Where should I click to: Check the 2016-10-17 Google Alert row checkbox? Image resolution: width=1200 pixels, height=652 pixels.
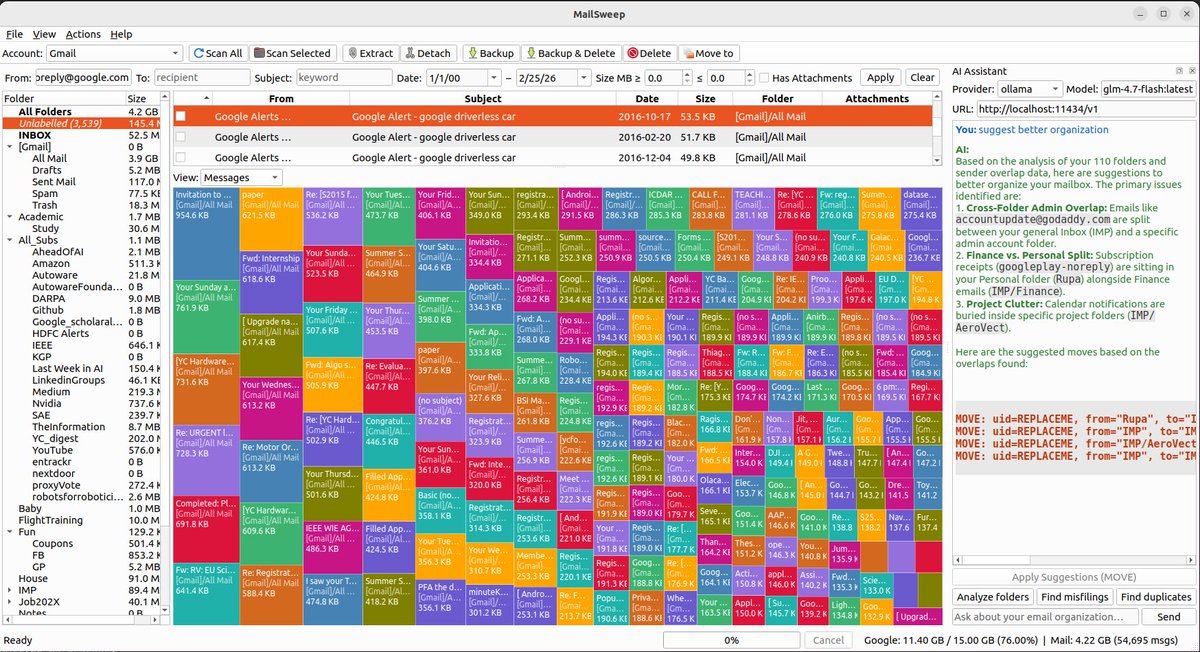(181, 116)
